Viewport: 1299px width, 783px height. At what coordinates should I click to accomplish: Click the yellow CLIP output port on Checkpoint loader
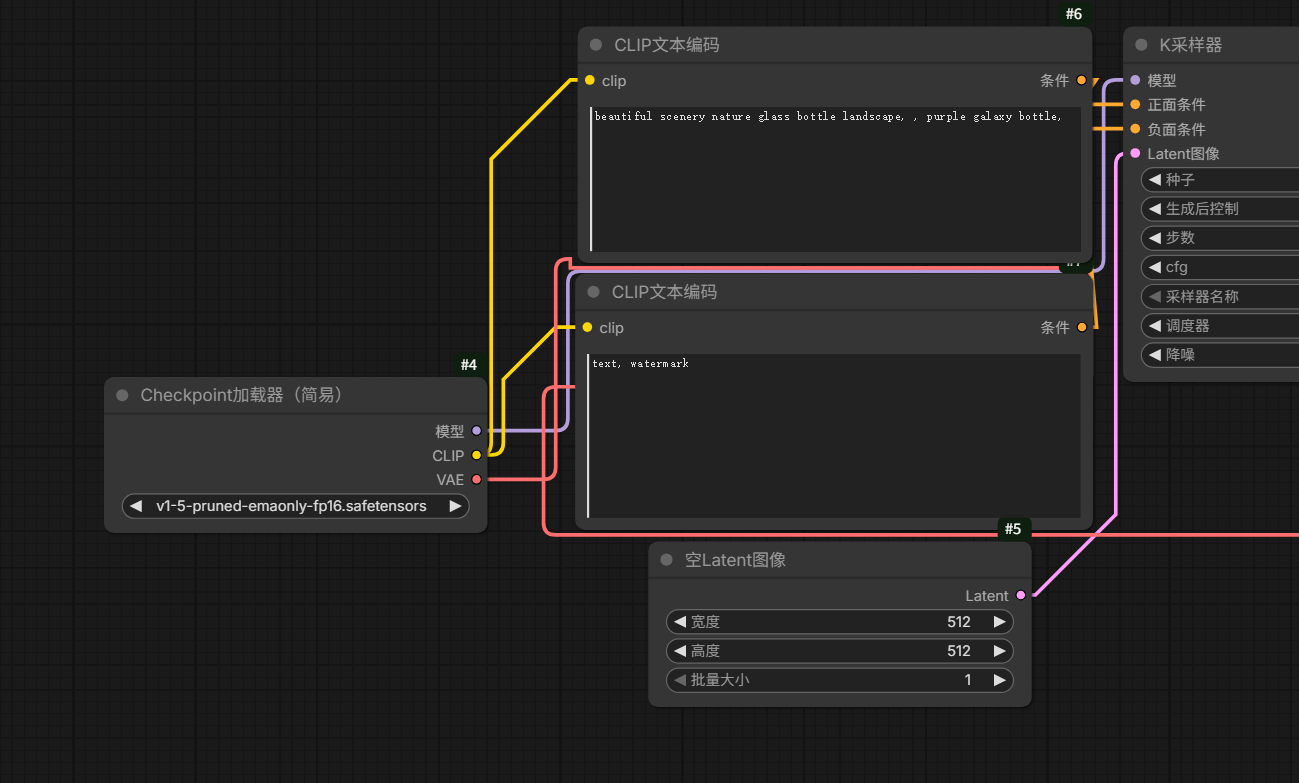click(476, 455)
